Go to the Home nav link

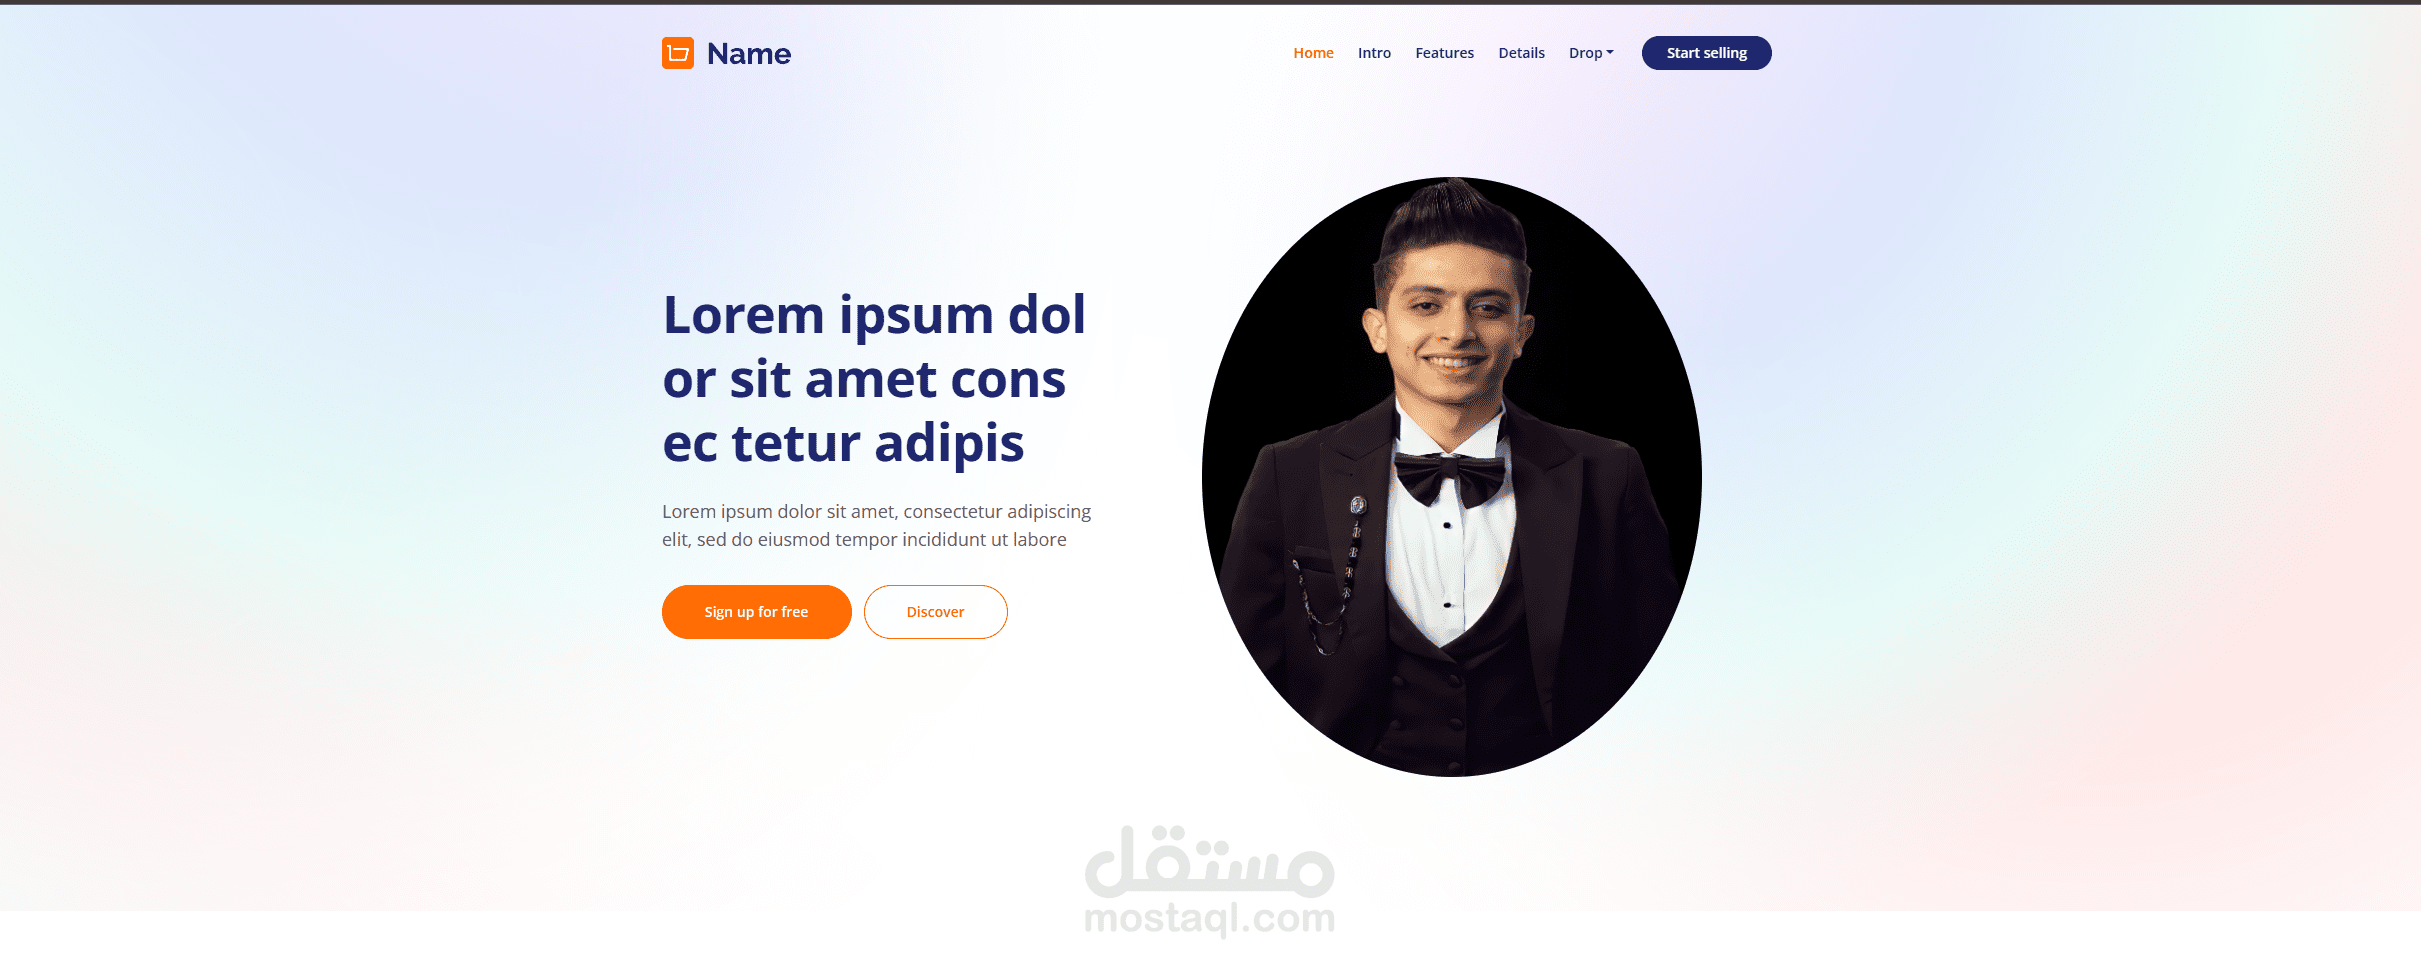click(1313, 53)
